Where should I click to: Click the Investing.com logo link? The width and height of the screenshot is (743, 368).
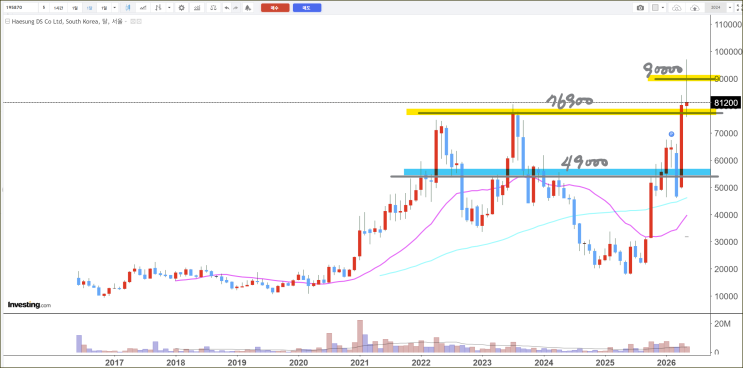[x=29, y=305]
